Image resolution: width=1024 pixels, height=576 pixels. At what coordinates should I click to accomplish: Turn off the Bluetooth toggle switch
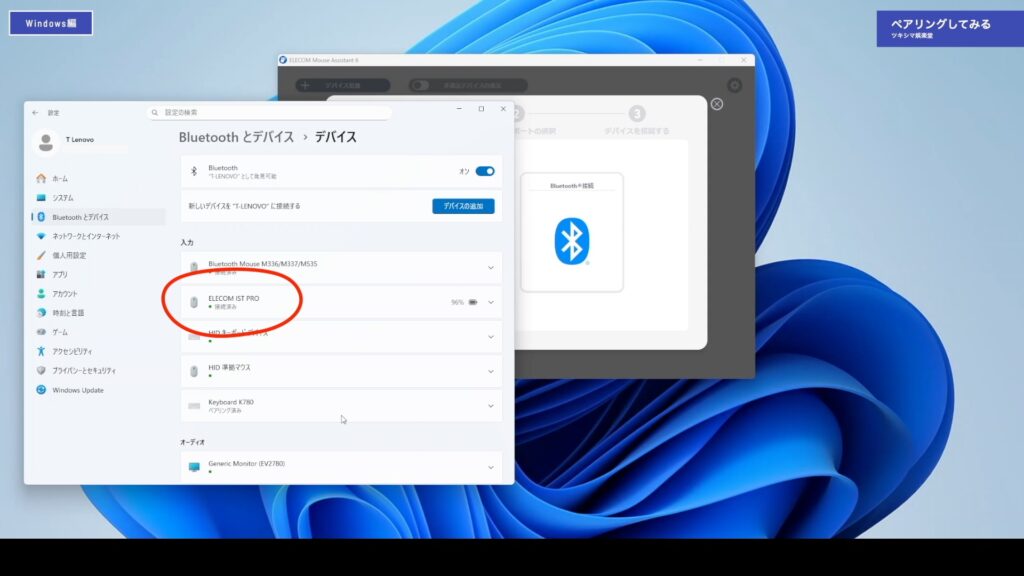485,171
